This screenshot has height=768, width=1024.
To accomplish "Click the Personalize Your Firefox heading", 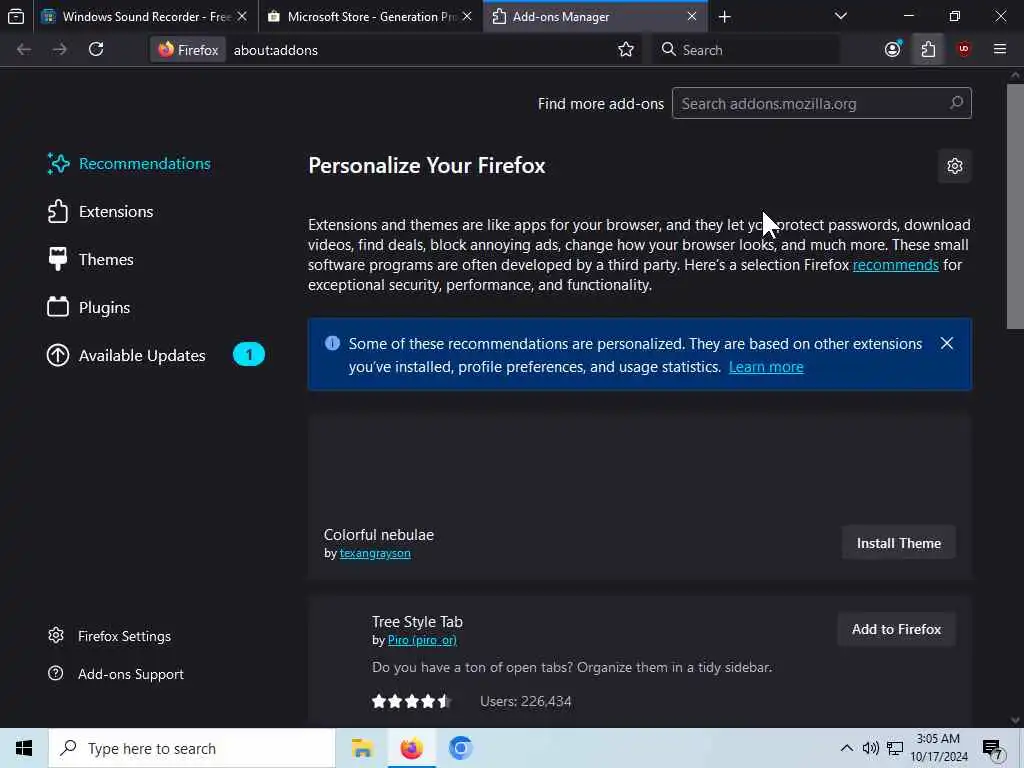I will point(426,165).
